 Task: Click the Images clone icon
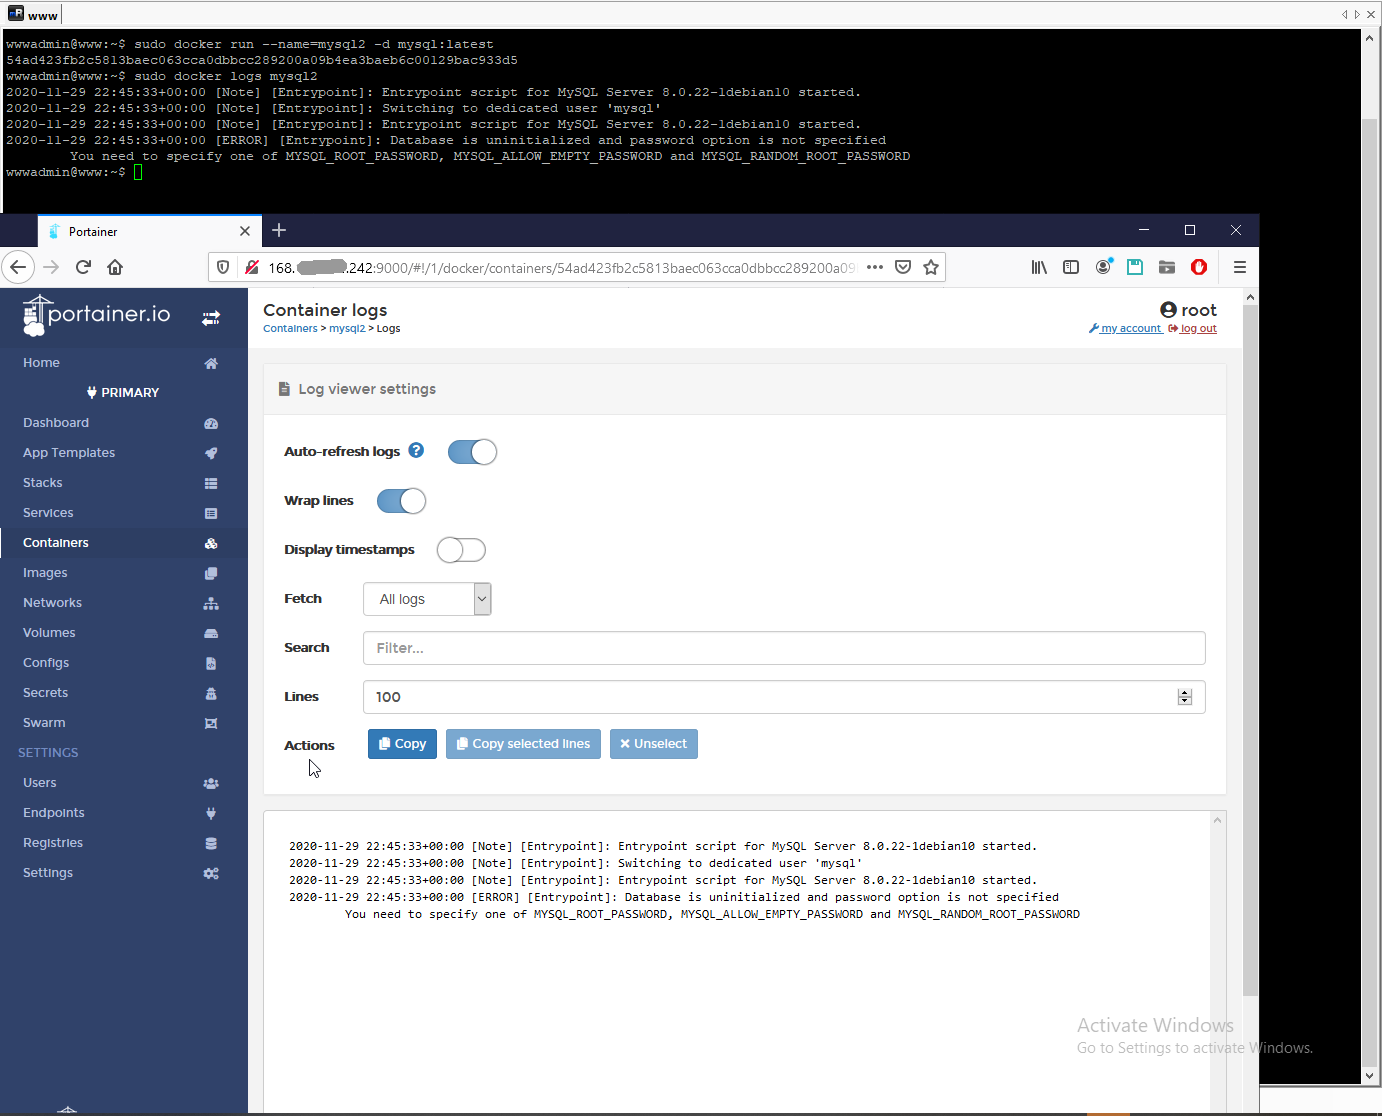pos(211,573)
